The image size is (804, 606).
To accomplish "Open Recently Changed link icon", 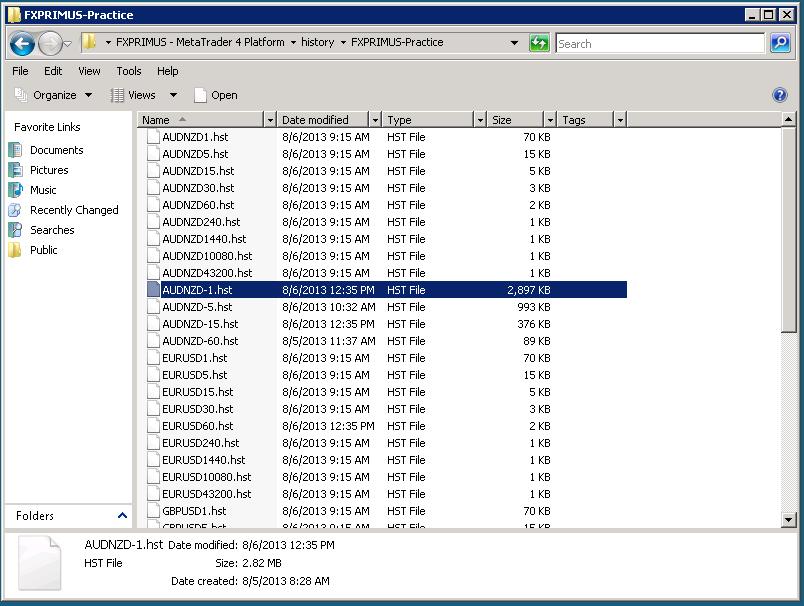I will tap(15, 210).
